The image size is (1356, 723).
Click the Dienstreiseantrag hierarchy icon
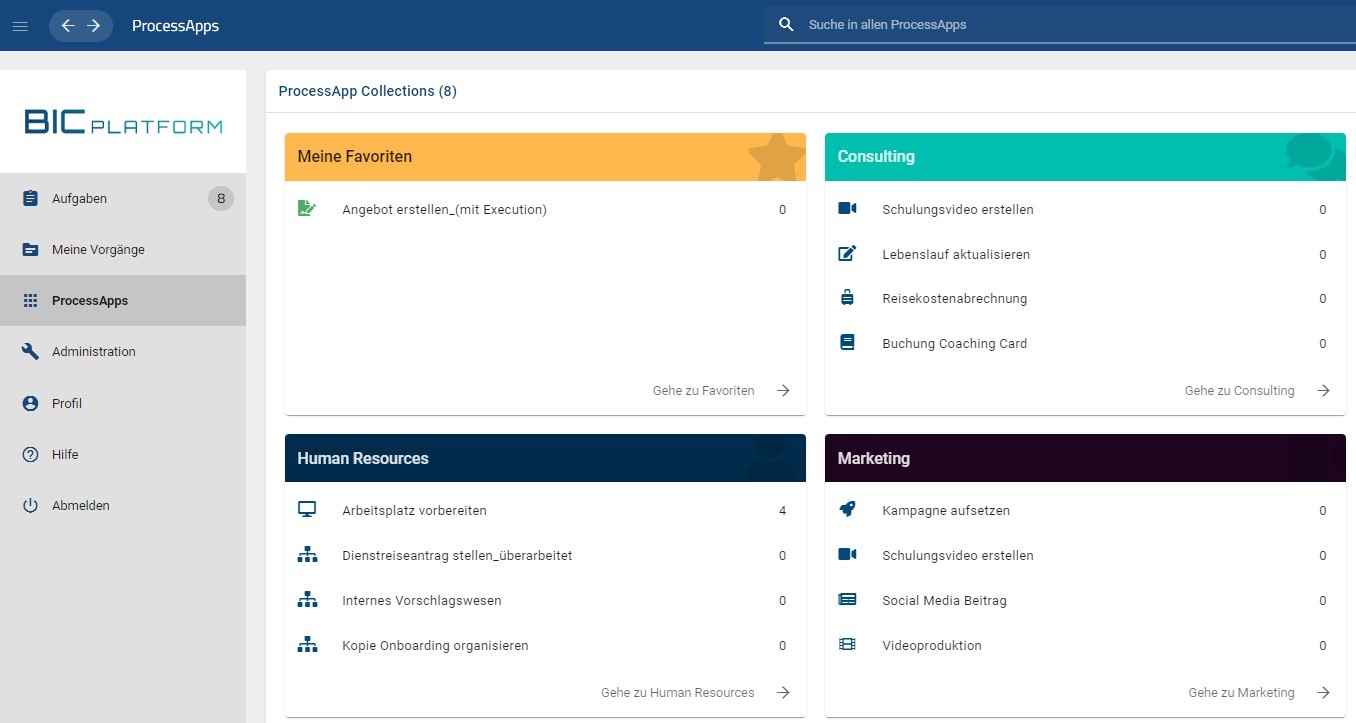tap(307, 555)
